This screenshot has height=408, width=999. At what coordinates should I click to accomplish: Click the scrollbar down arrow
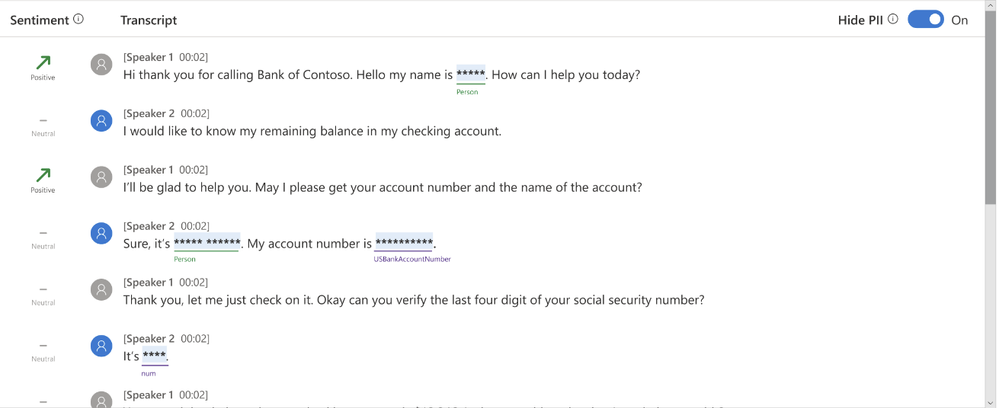pos(991,402)
